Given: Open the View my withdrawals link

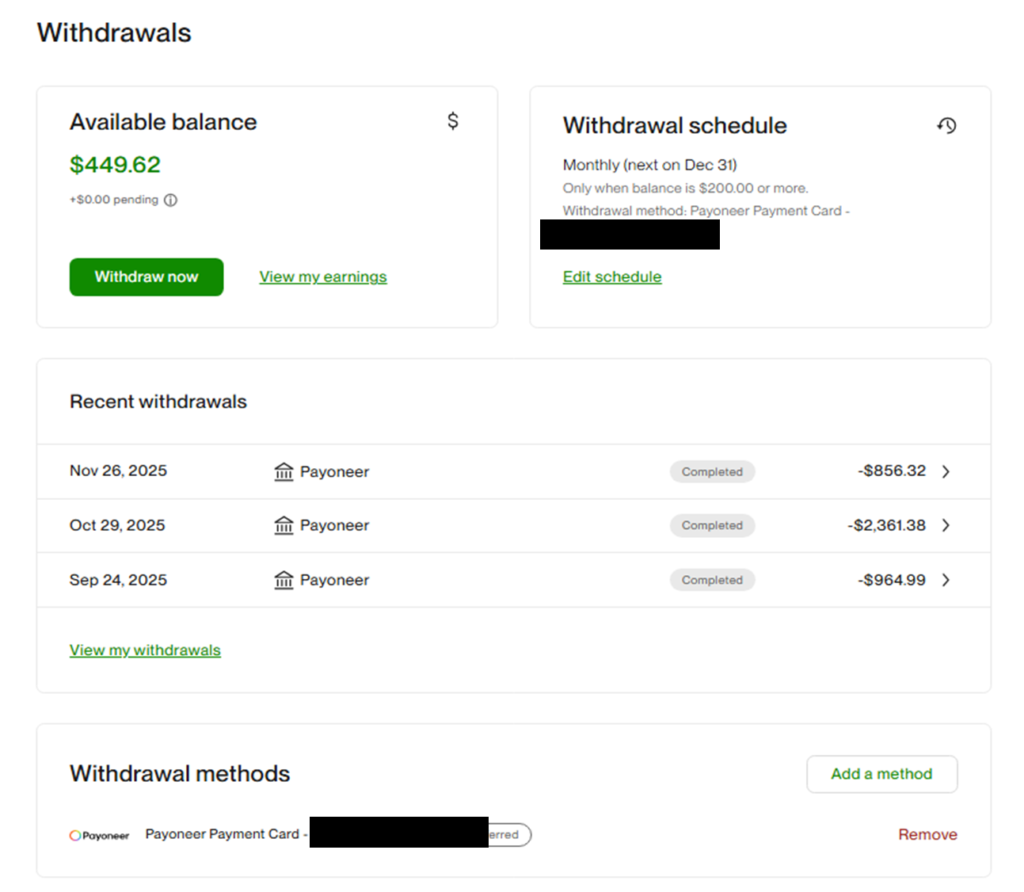Looking at the screenshot, I should [145, 650].
